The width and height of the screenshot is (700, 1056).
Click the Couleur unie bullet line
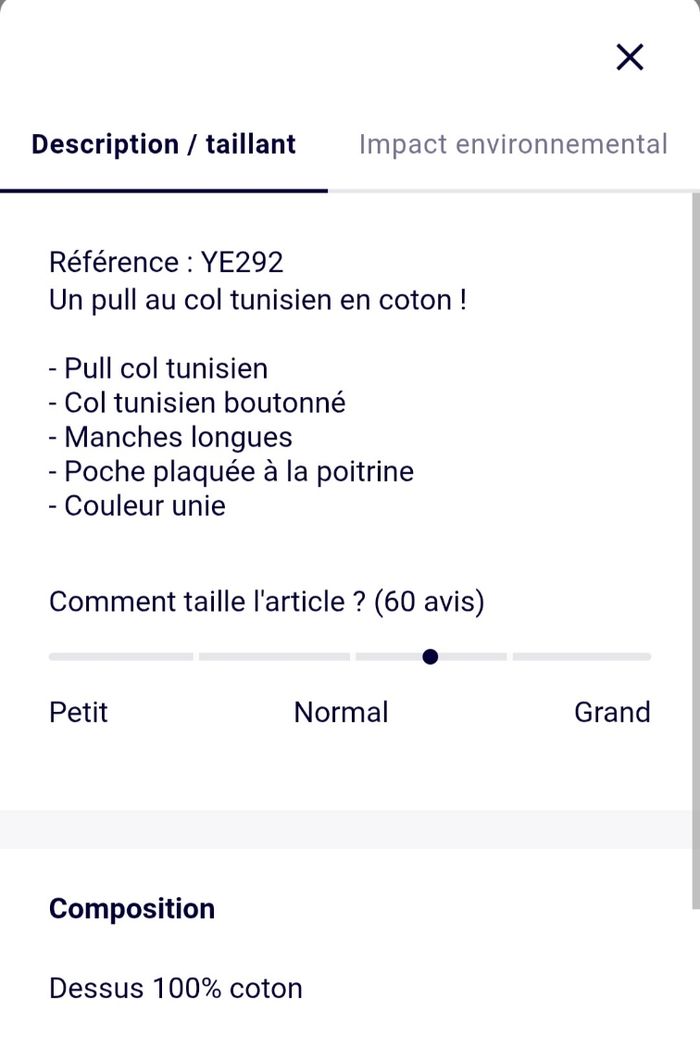138,505
